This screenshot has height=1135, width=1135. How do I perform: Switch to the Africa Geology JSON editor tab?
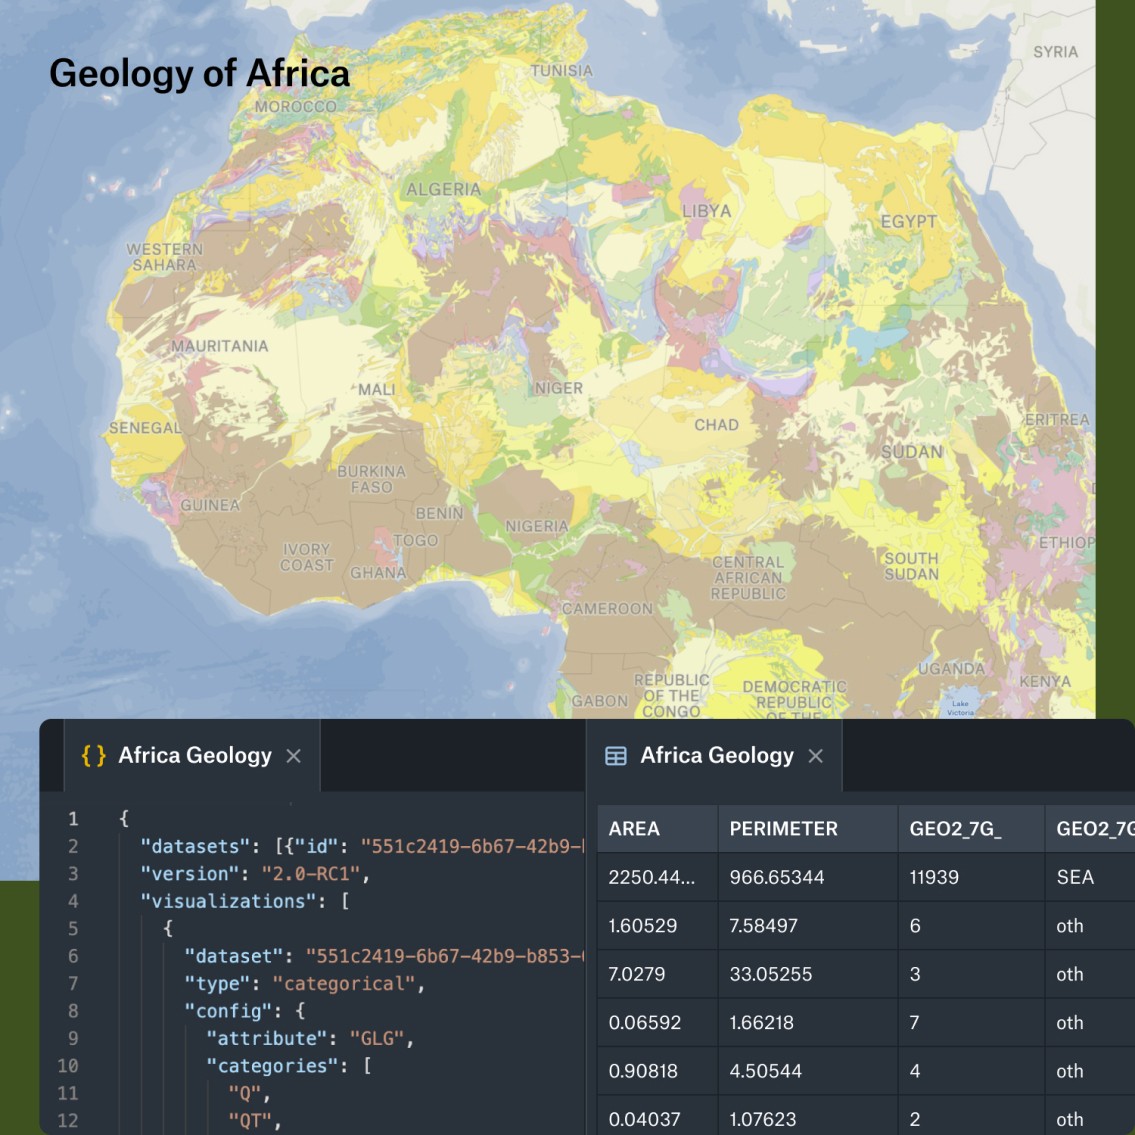[x=192, y=756]
